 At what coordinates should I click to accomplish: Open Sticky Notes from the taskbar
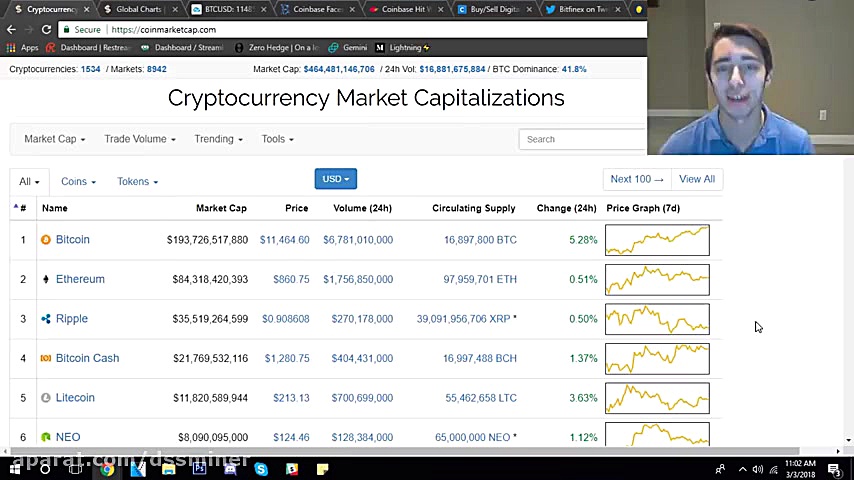(x=322, y=469)
